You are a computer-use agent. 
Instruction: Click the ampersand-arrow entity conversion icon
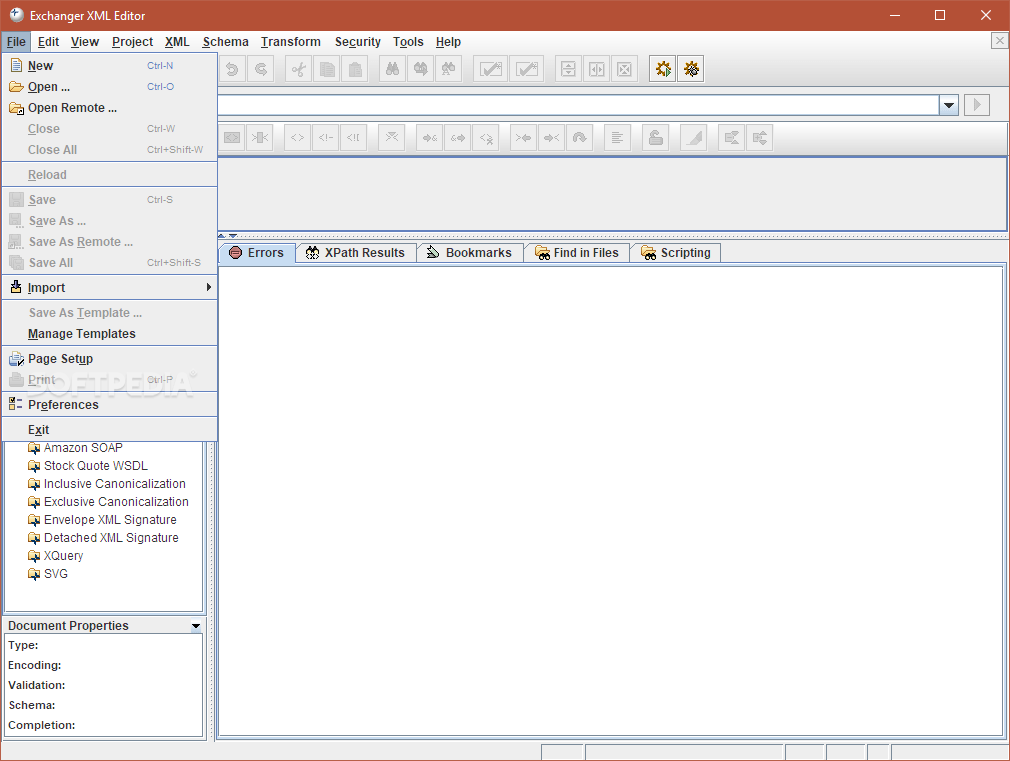[458, 137]
